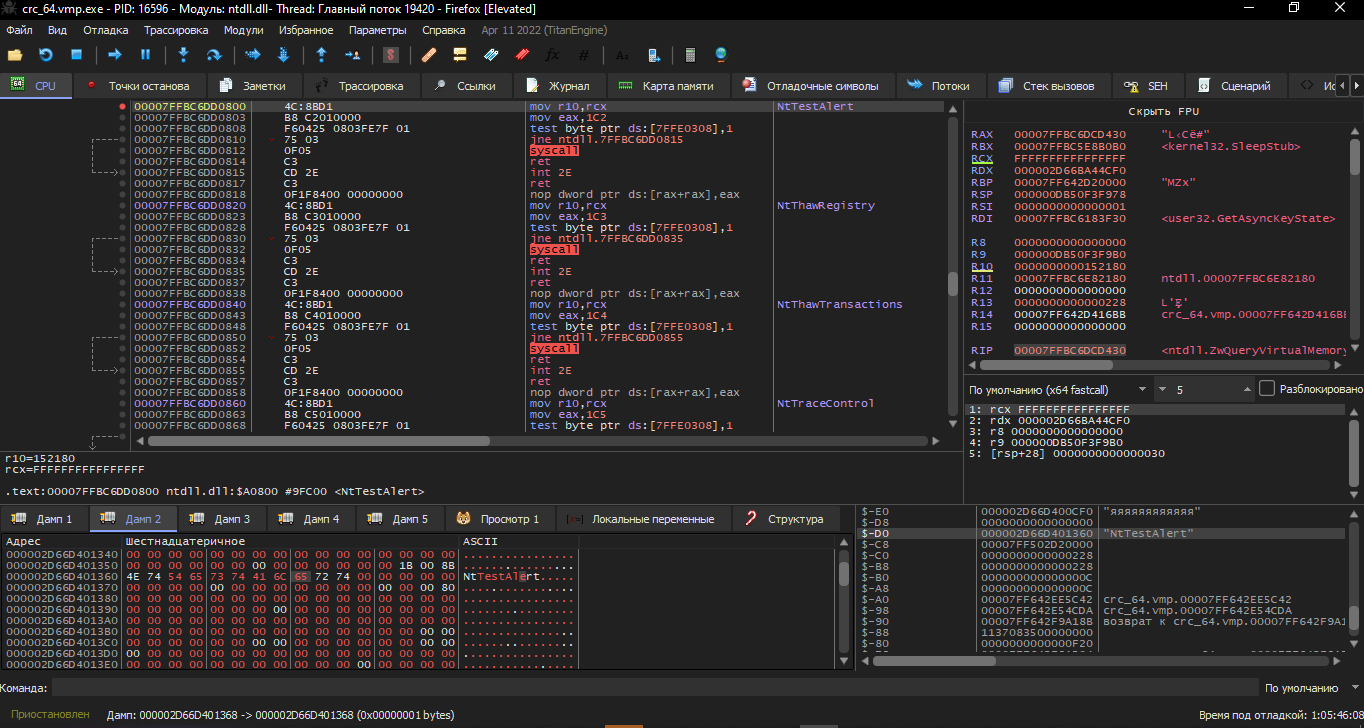This screenshot has height=728, width=1364.
Task: Open the calculator icon
Action: click(690, 55)
